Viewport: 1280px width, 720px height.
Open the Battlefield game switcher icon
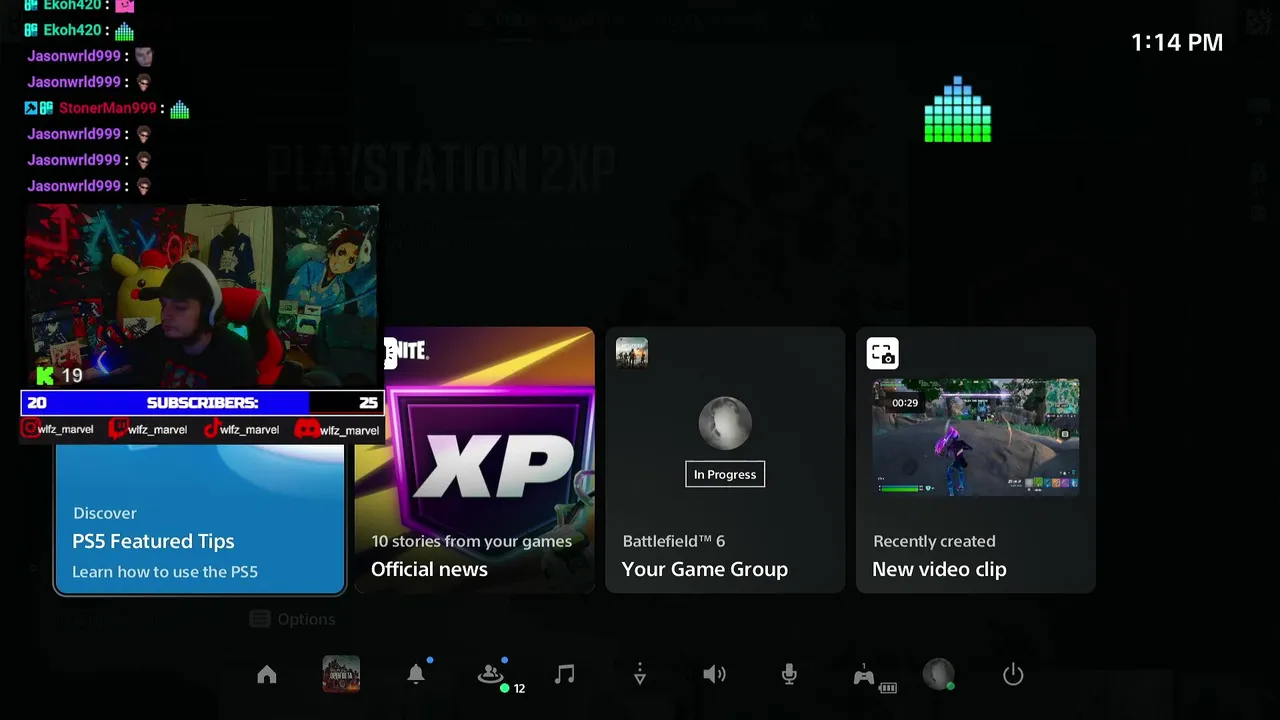[x=341, y=675]
